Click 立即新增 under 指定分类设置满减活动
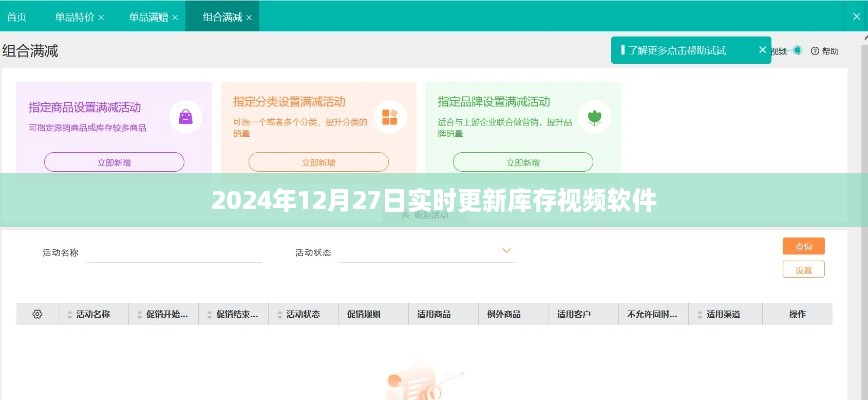Image resolution: width=868 pixels, height=400 pixels. (318, 162)
